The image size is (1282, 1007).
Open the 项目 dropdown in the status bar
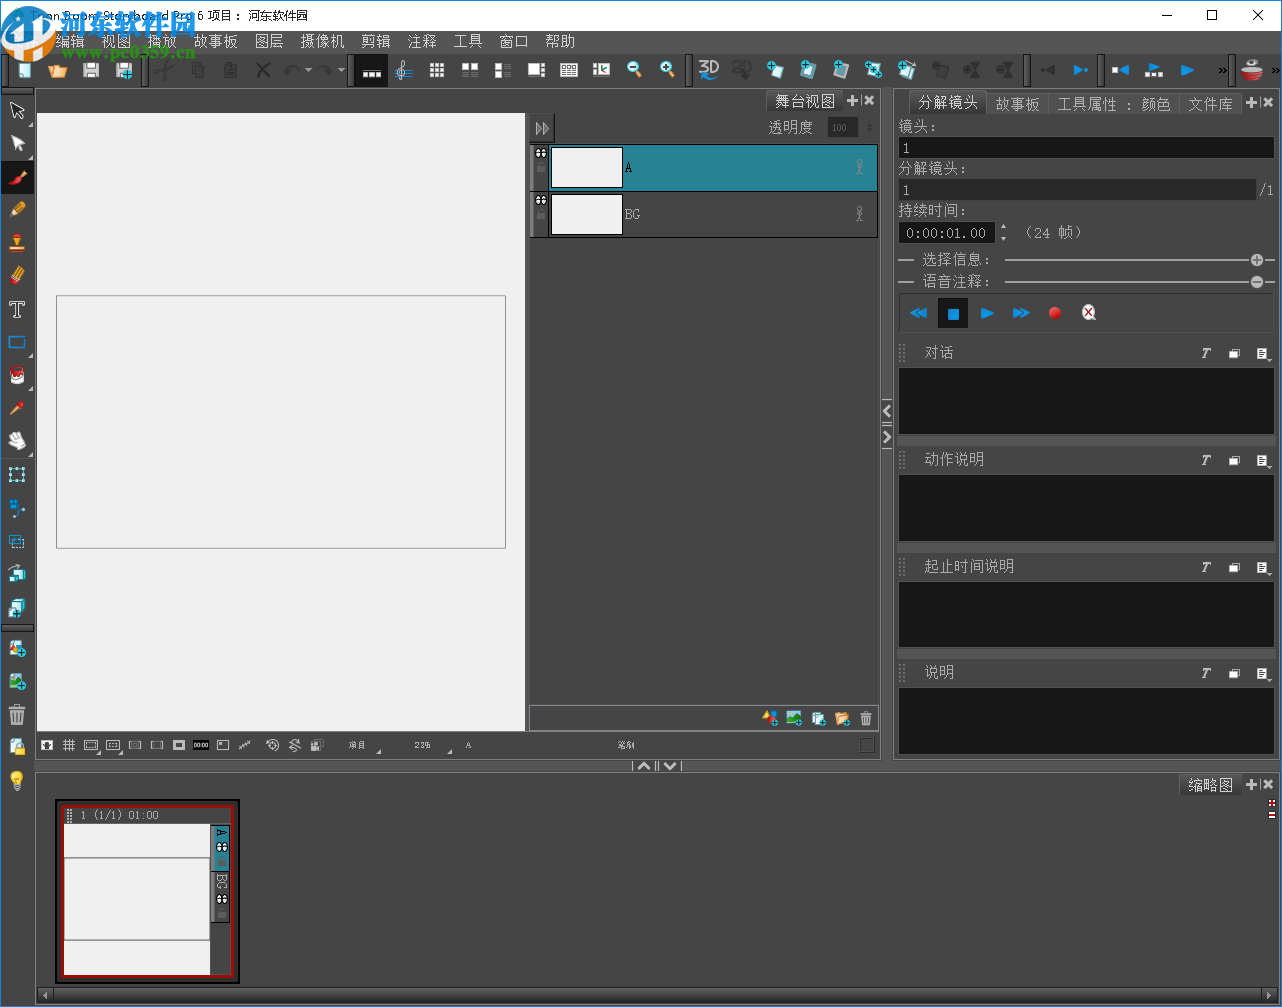click(x=360, y=745)
